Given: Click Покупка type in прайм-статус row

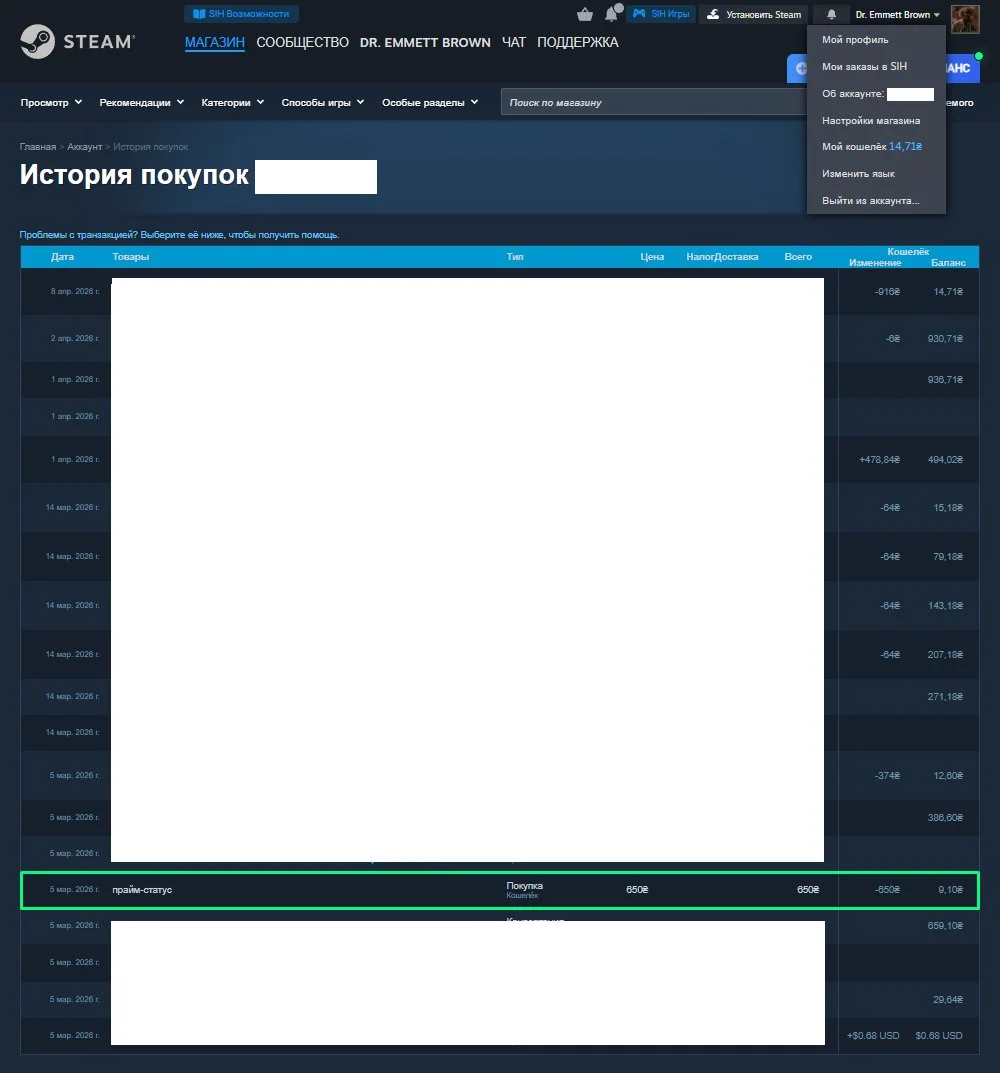Looking at the screenshot, I should 524,885.
